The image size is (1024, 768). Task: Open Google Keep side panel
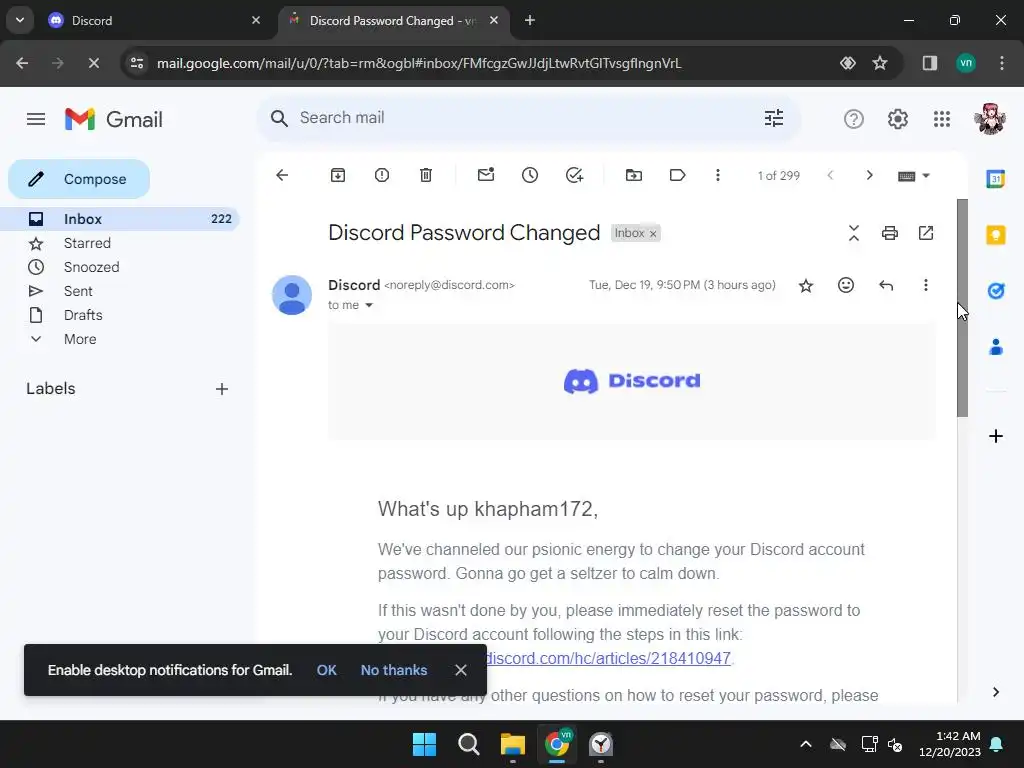tap(995, 235)
